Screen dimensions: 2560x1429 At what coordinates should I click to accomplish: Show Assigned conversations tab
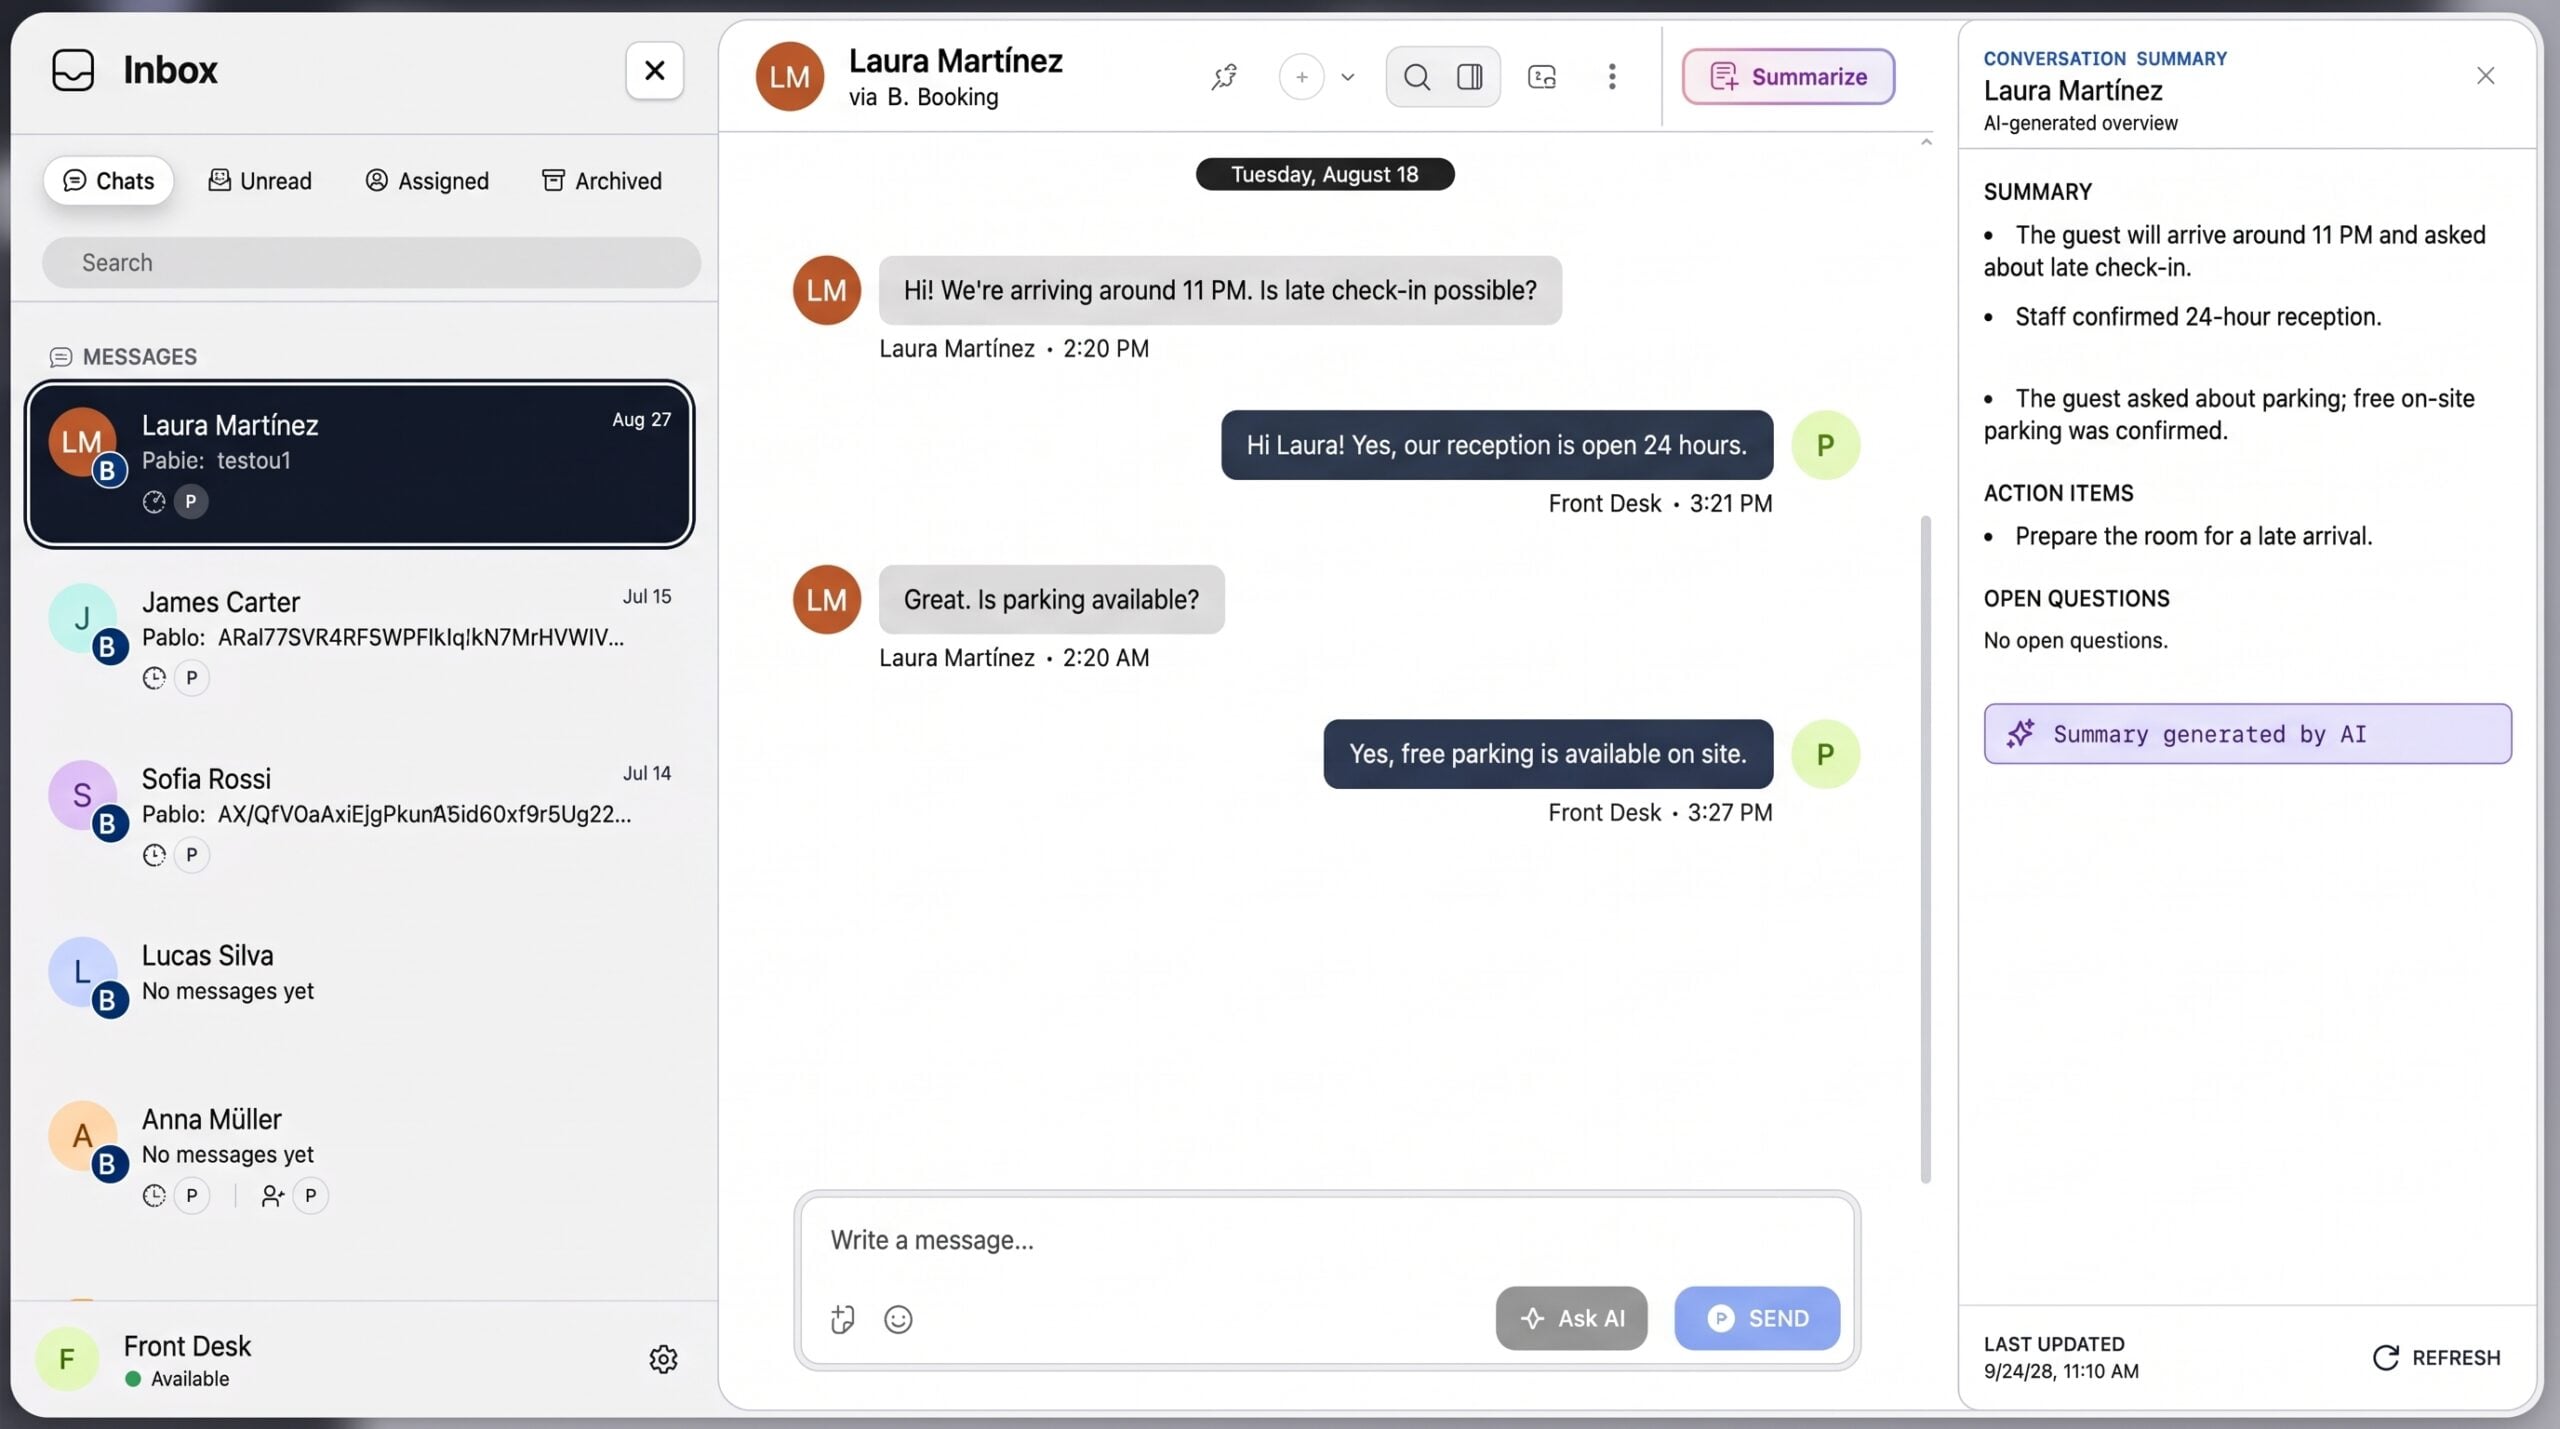427,181
